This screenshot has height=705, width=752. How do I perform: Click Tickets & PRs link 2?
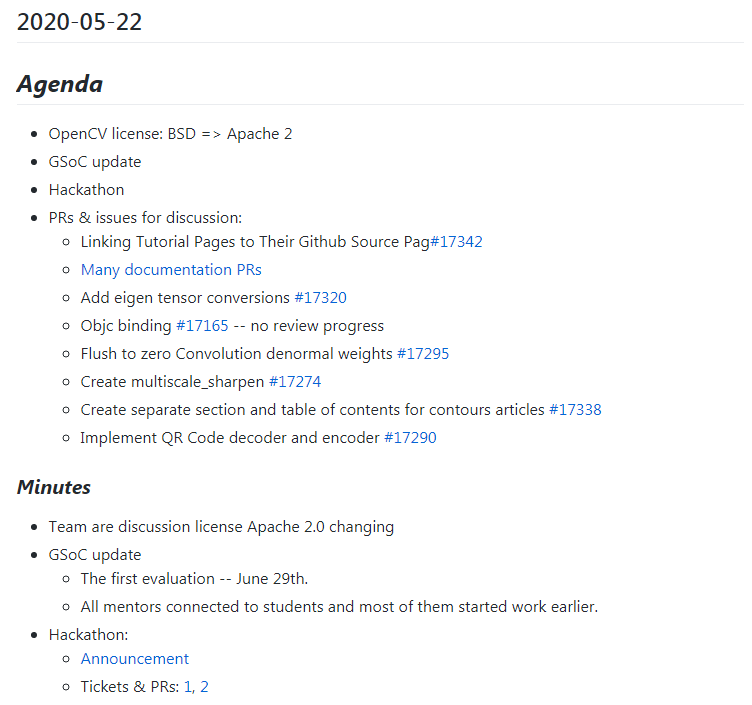point(204,686)
